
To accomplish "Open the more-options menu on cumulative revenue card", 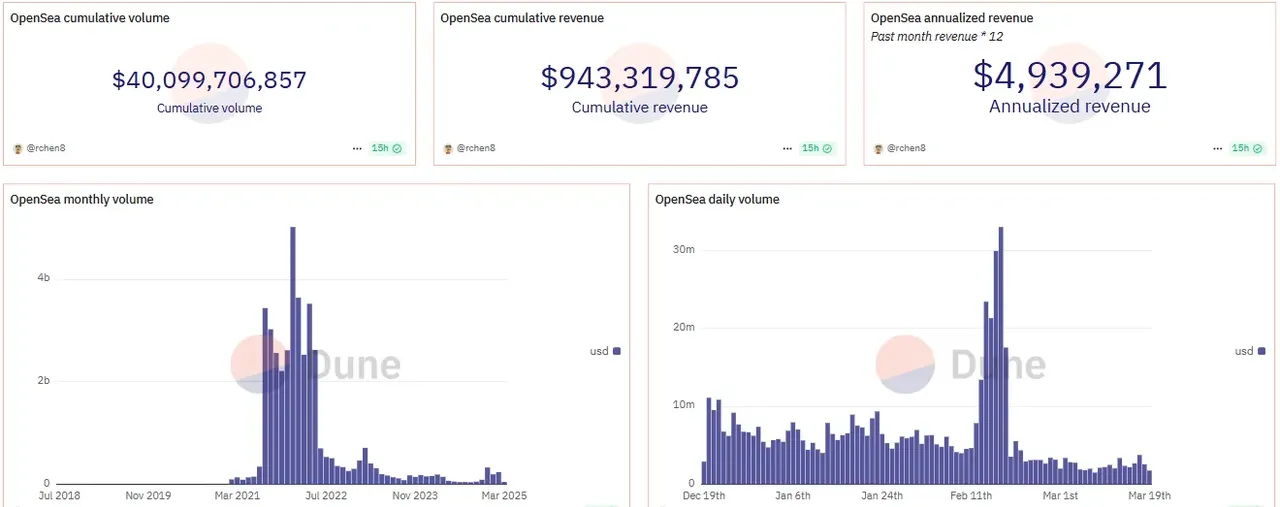I will pos(787,148).
